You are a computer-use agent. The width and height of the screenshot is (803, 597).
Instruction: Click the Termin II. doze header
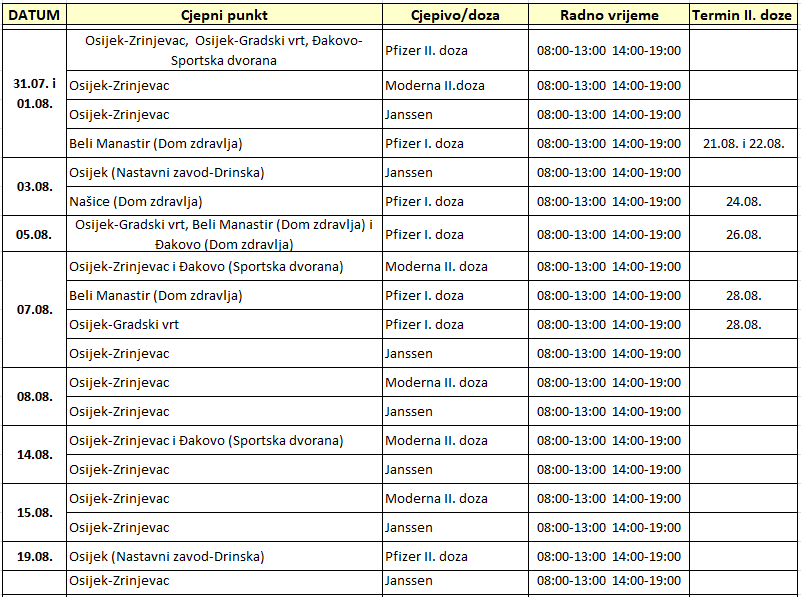point(743,16)
